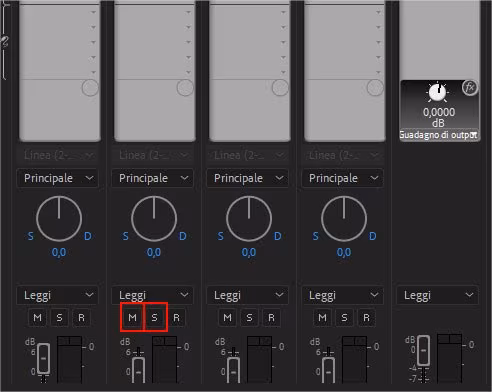
Task: Click the third track's send level knob
Action: tap(280, 88)
